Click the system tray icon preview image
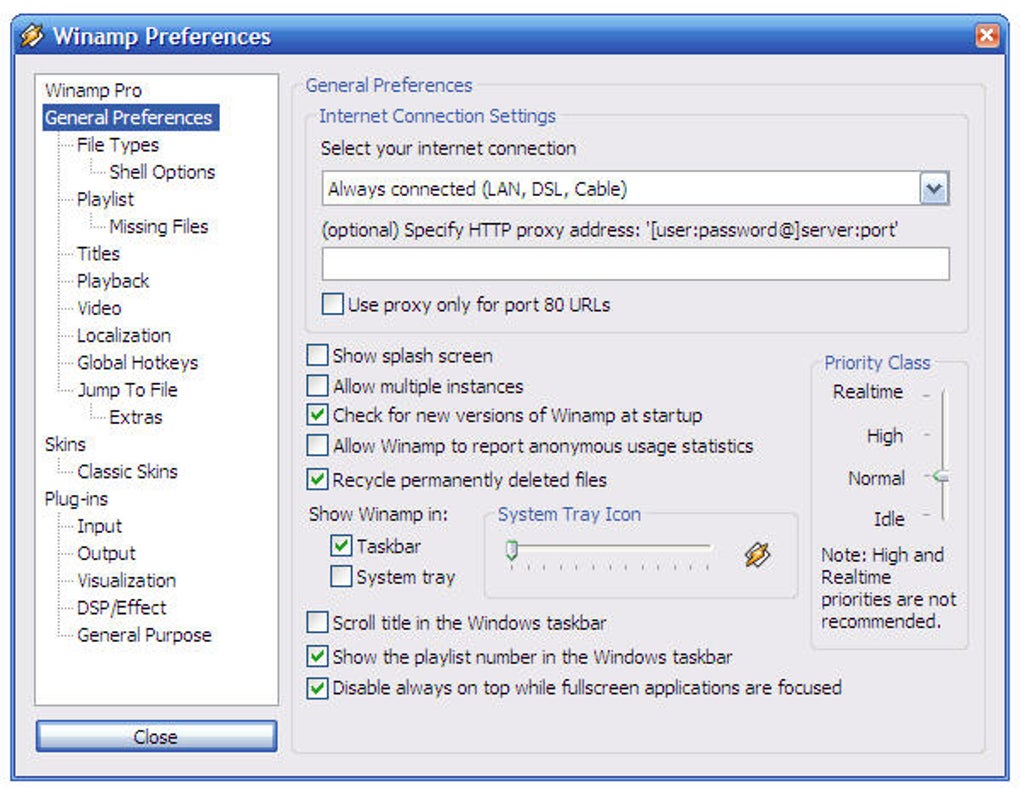1020x788 pixels. click(757, 555)
